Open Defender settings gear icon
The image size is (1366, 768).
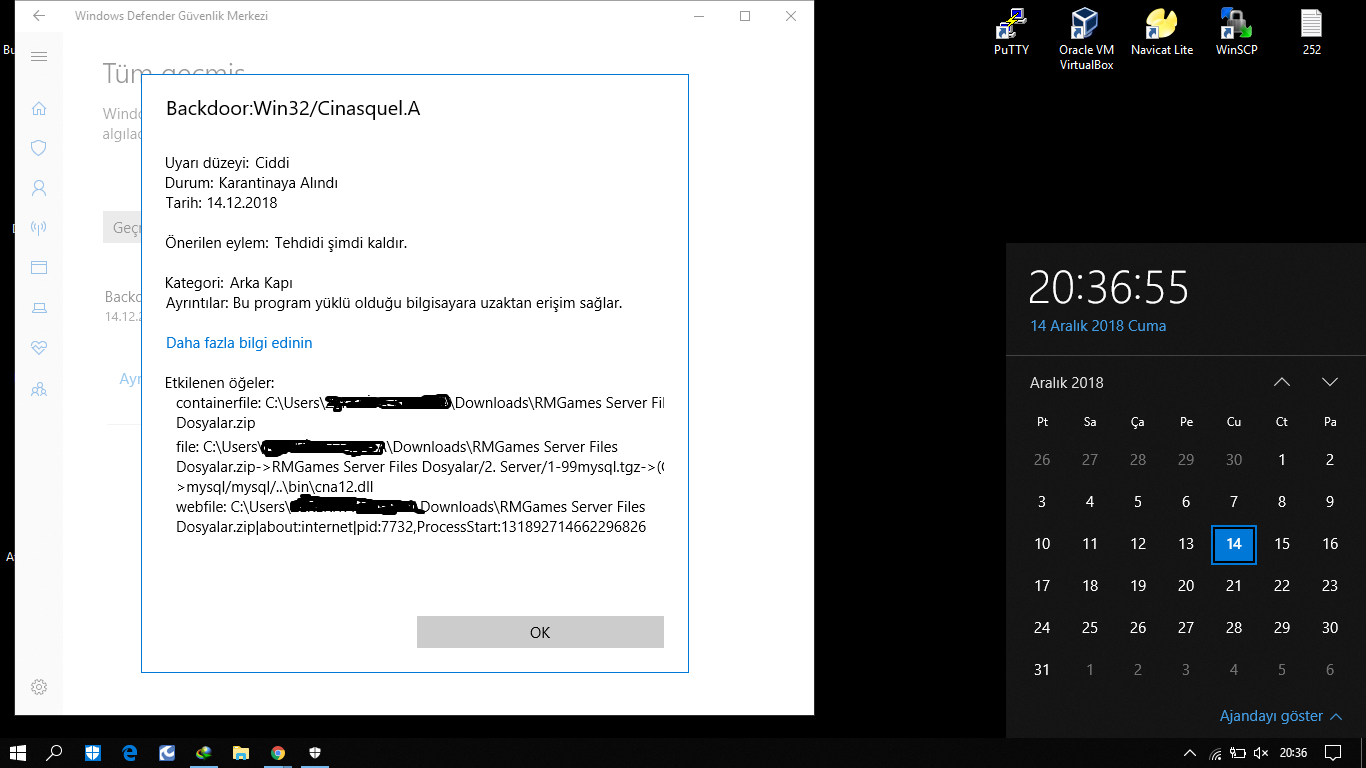39,687
